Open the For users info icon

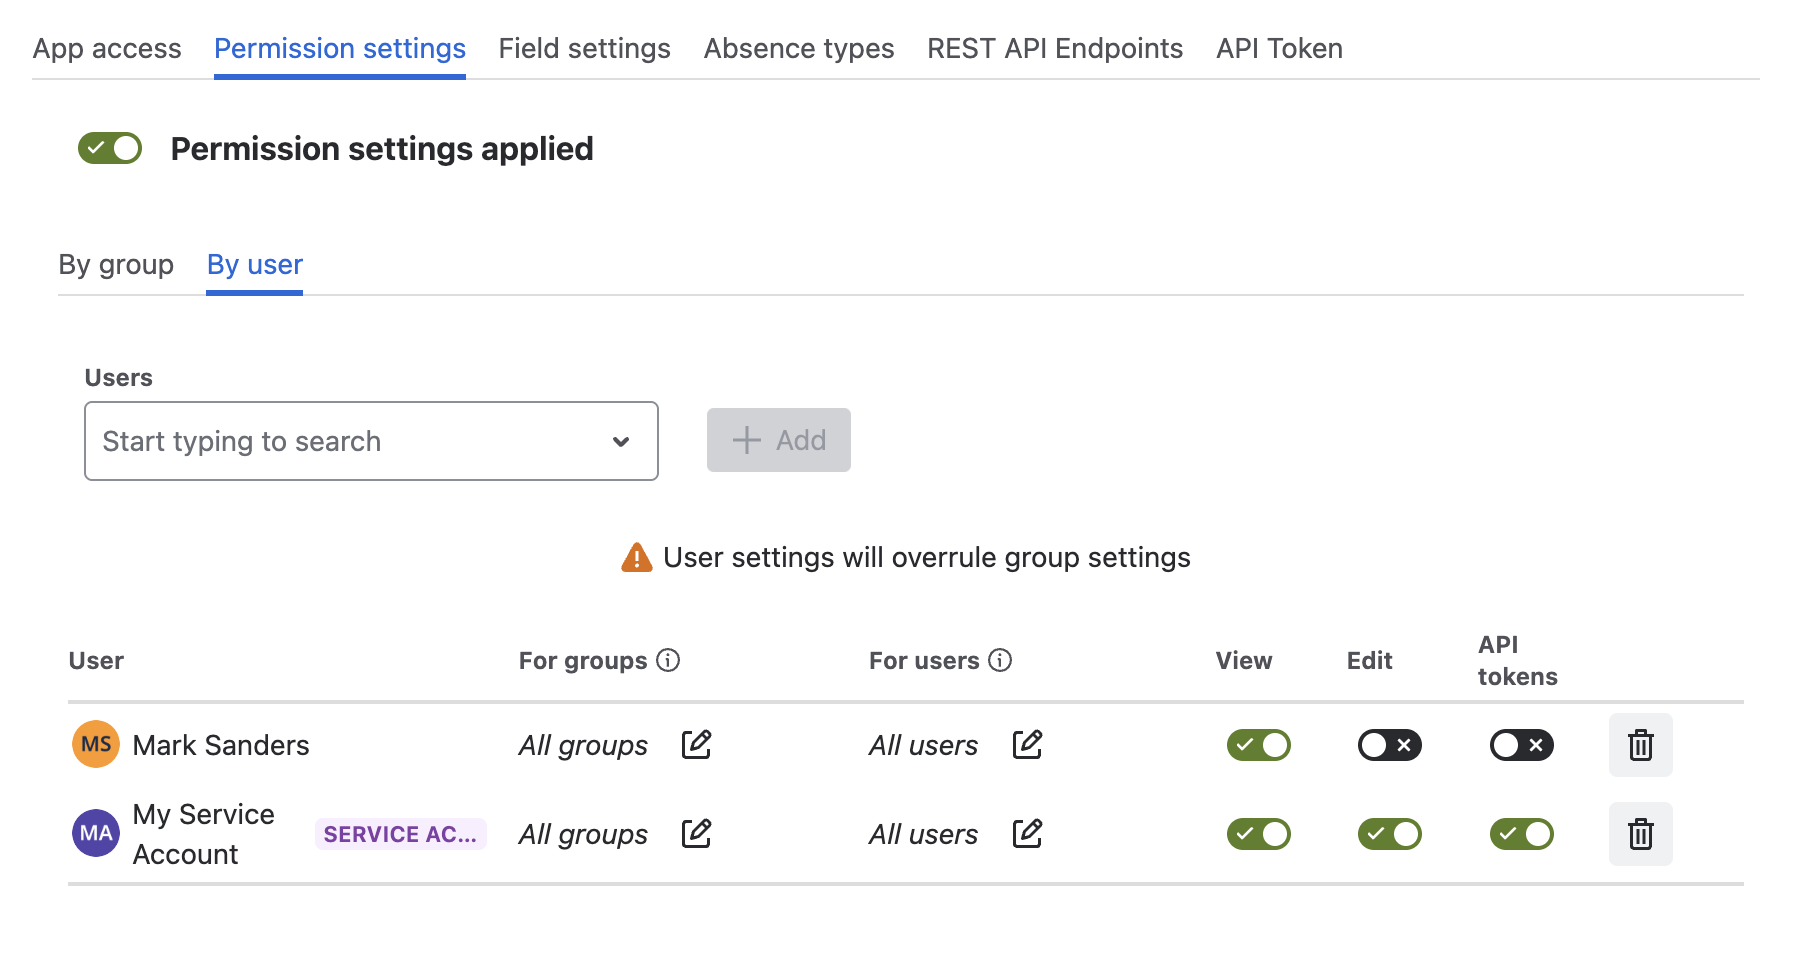(1000, 660)
